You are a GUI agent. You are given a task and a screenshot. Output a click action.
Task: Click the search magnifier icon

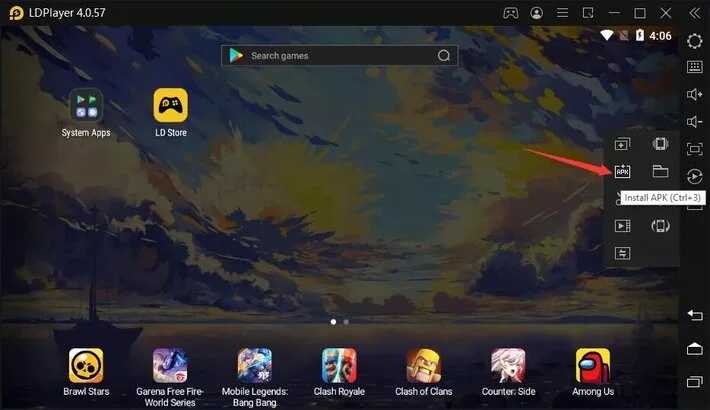[444, 56]
